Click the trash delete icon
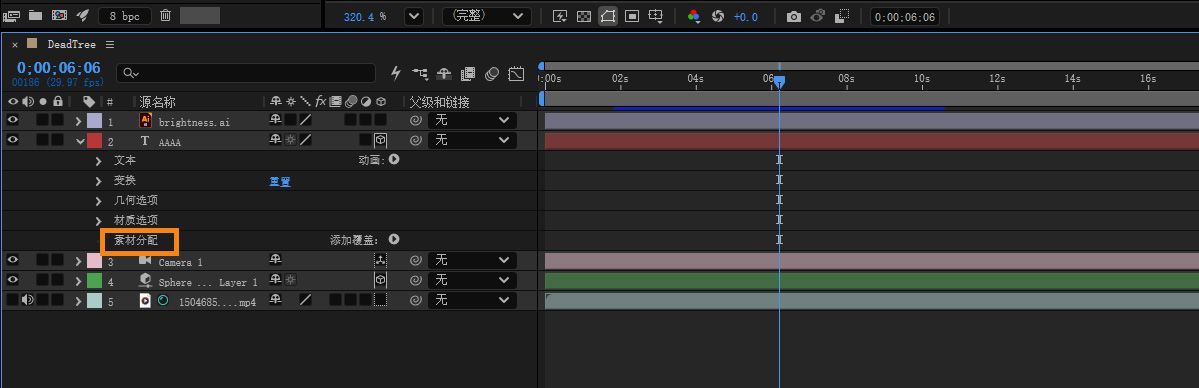This screenshot has width=1199, height=388. click(165, 15)
